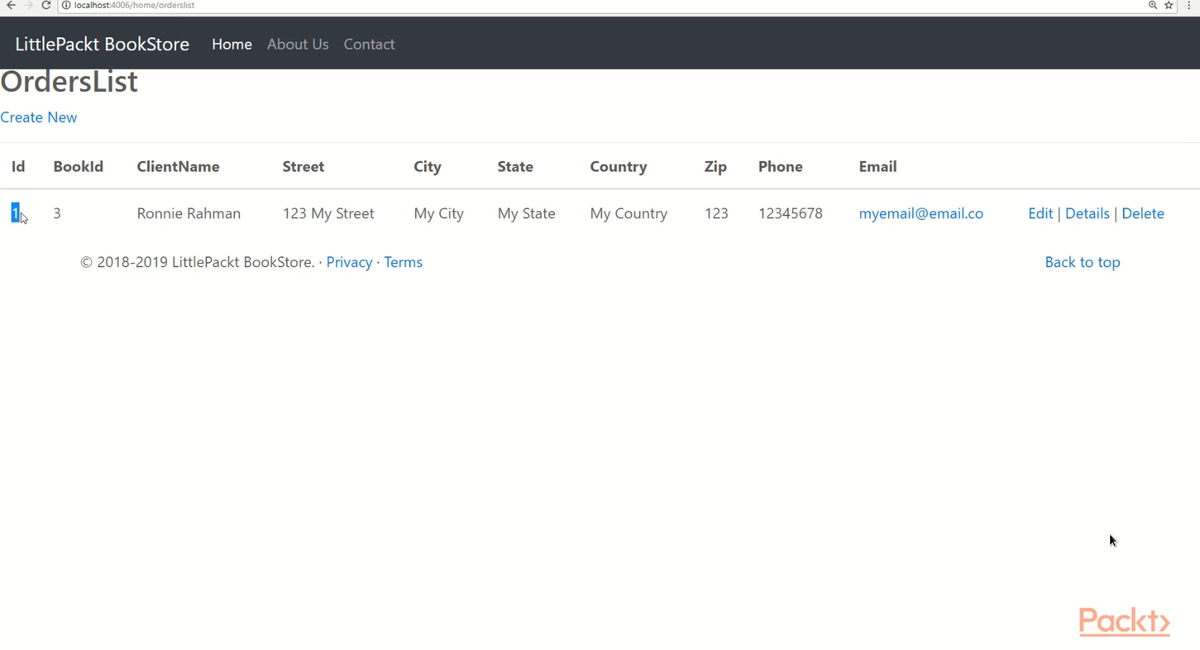Image resolution: width=1200 pixels, height=650 pixels.
Task: Click the Create New link
Action: click(39, 117)
